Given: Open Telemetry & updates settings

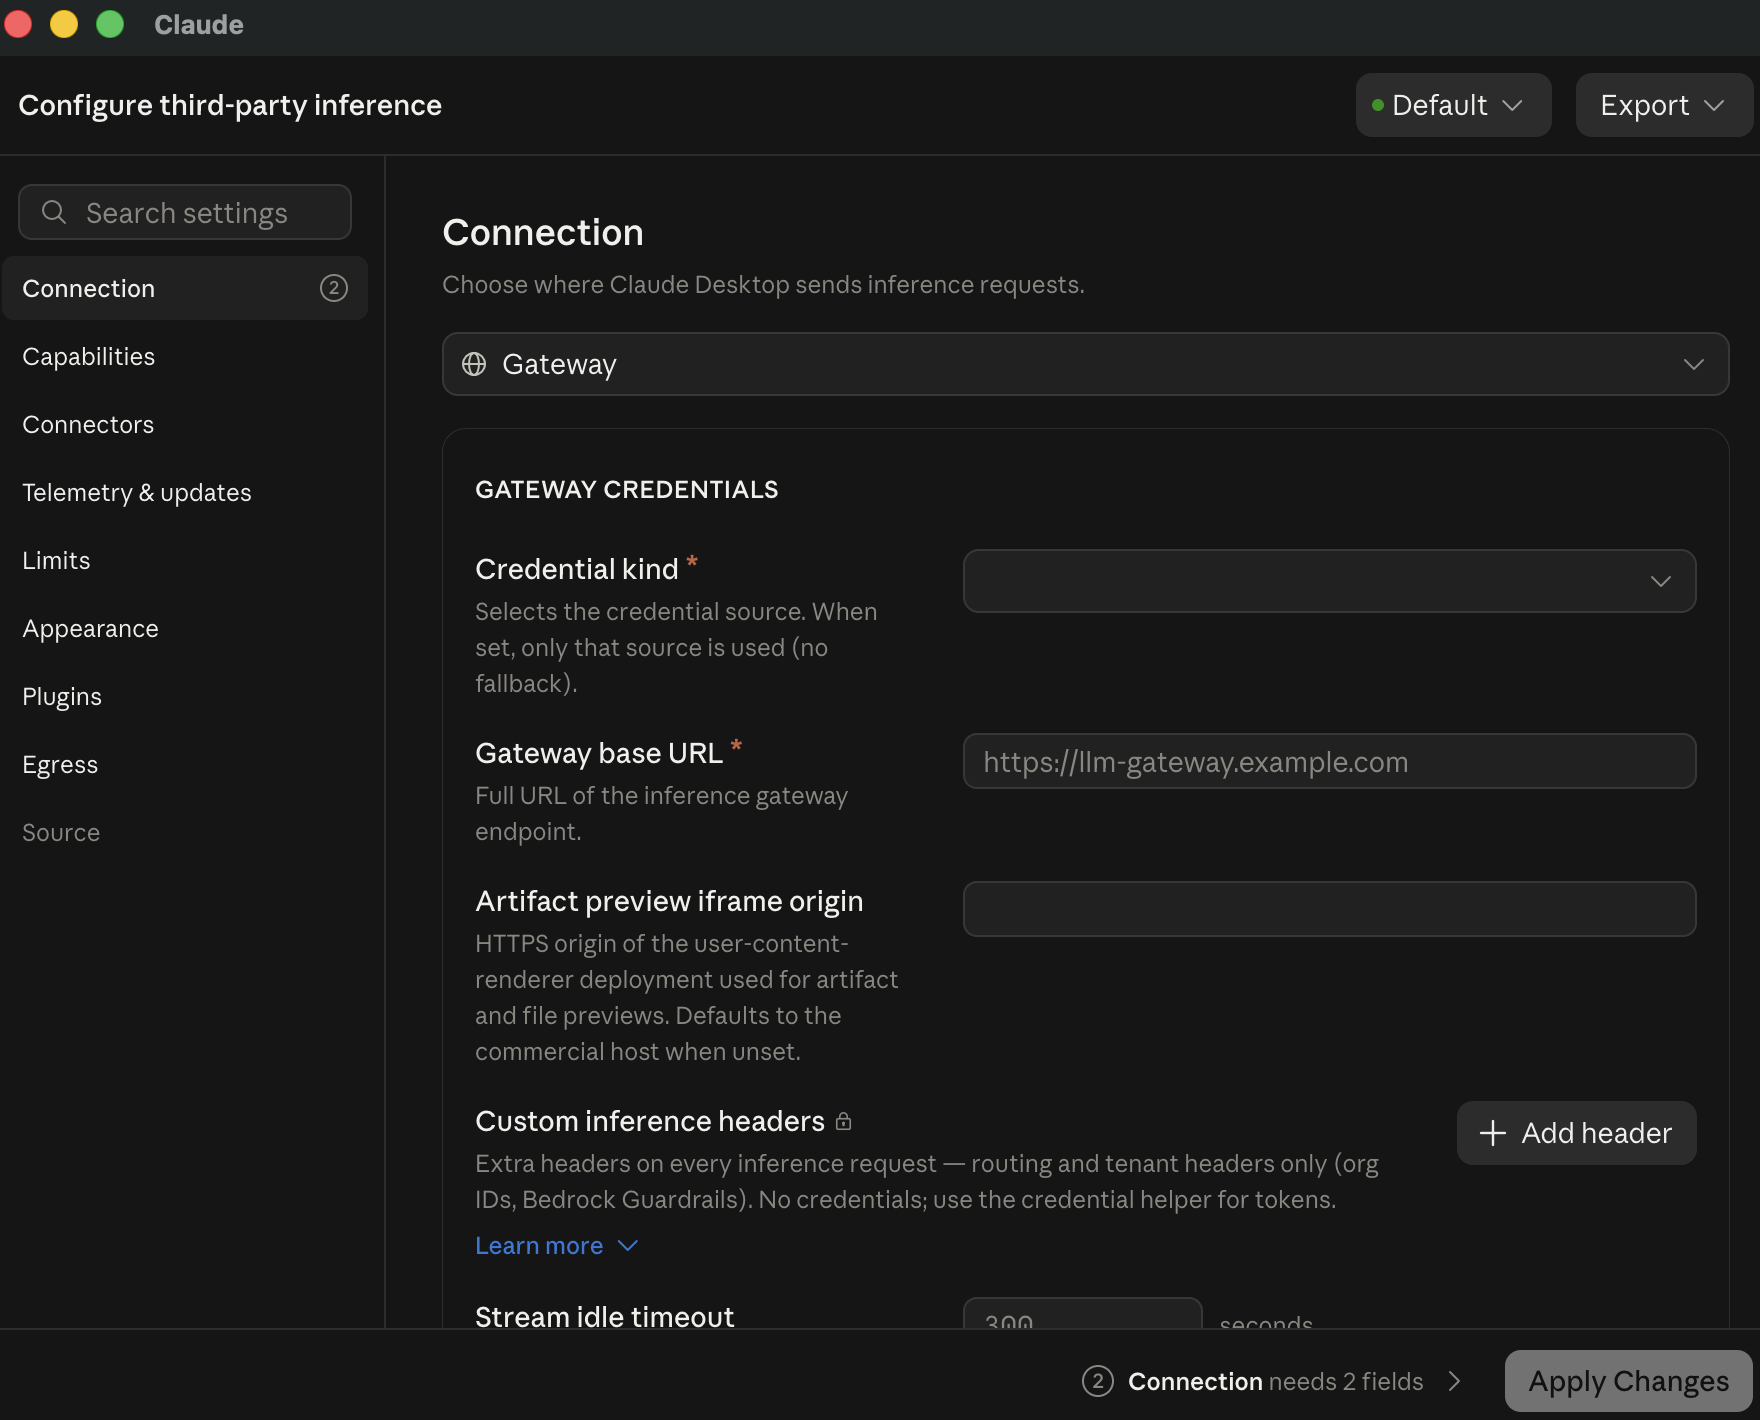Looking at the screenshot, I should (x=185, y=492).
